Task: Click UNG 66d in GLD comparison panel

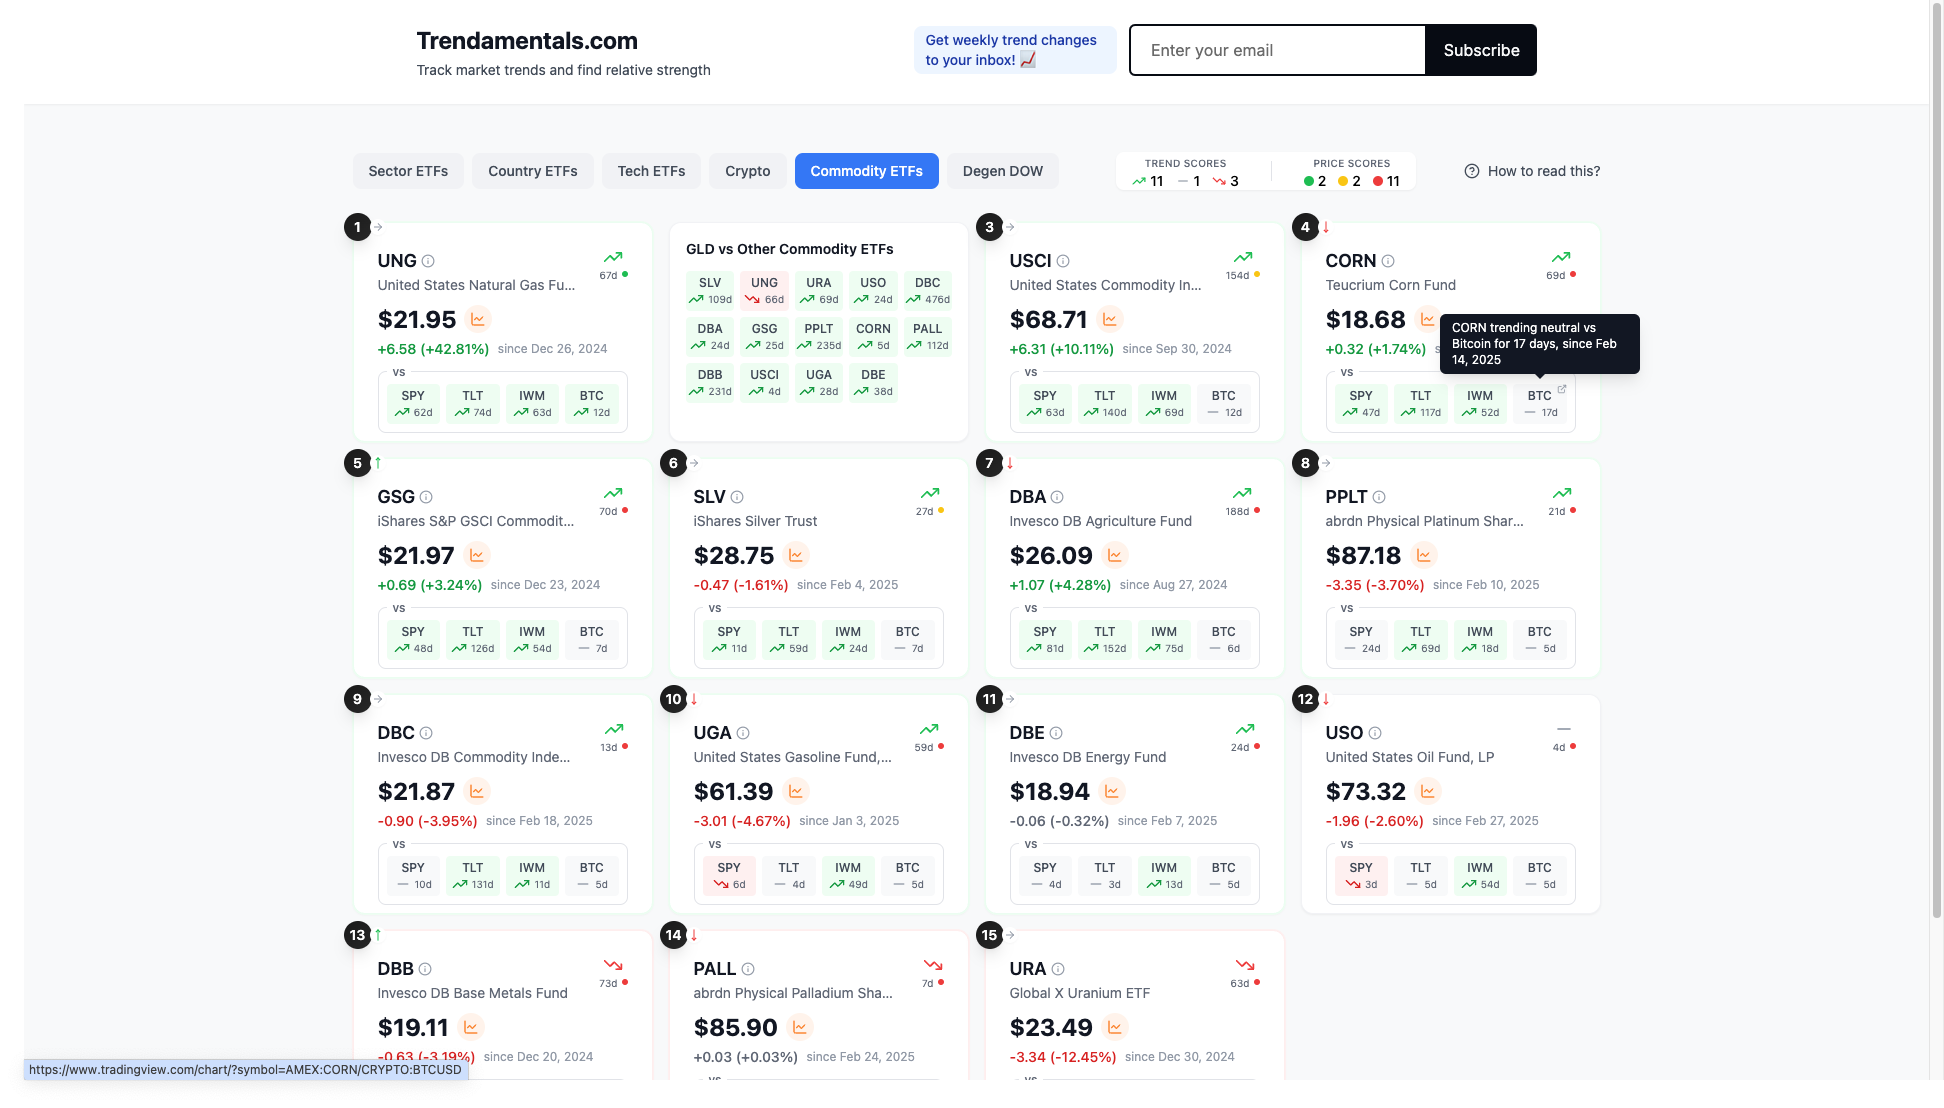Action: coord(764,291)
